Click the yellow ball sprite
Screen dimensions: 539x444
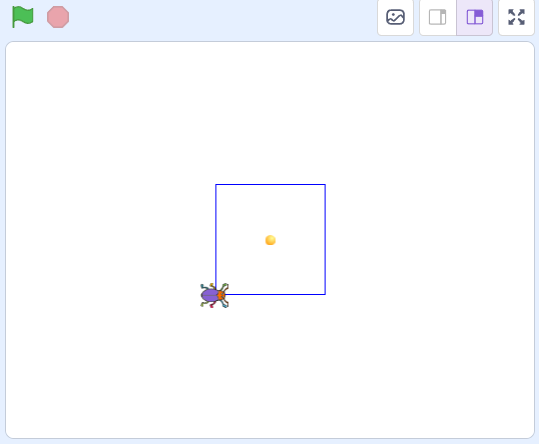[x=271, y=240]
